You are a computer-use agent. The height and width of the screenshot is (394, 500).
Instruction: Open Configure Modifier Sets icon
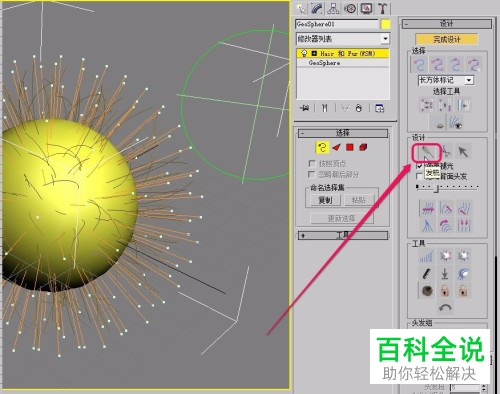tap(379, 108)
